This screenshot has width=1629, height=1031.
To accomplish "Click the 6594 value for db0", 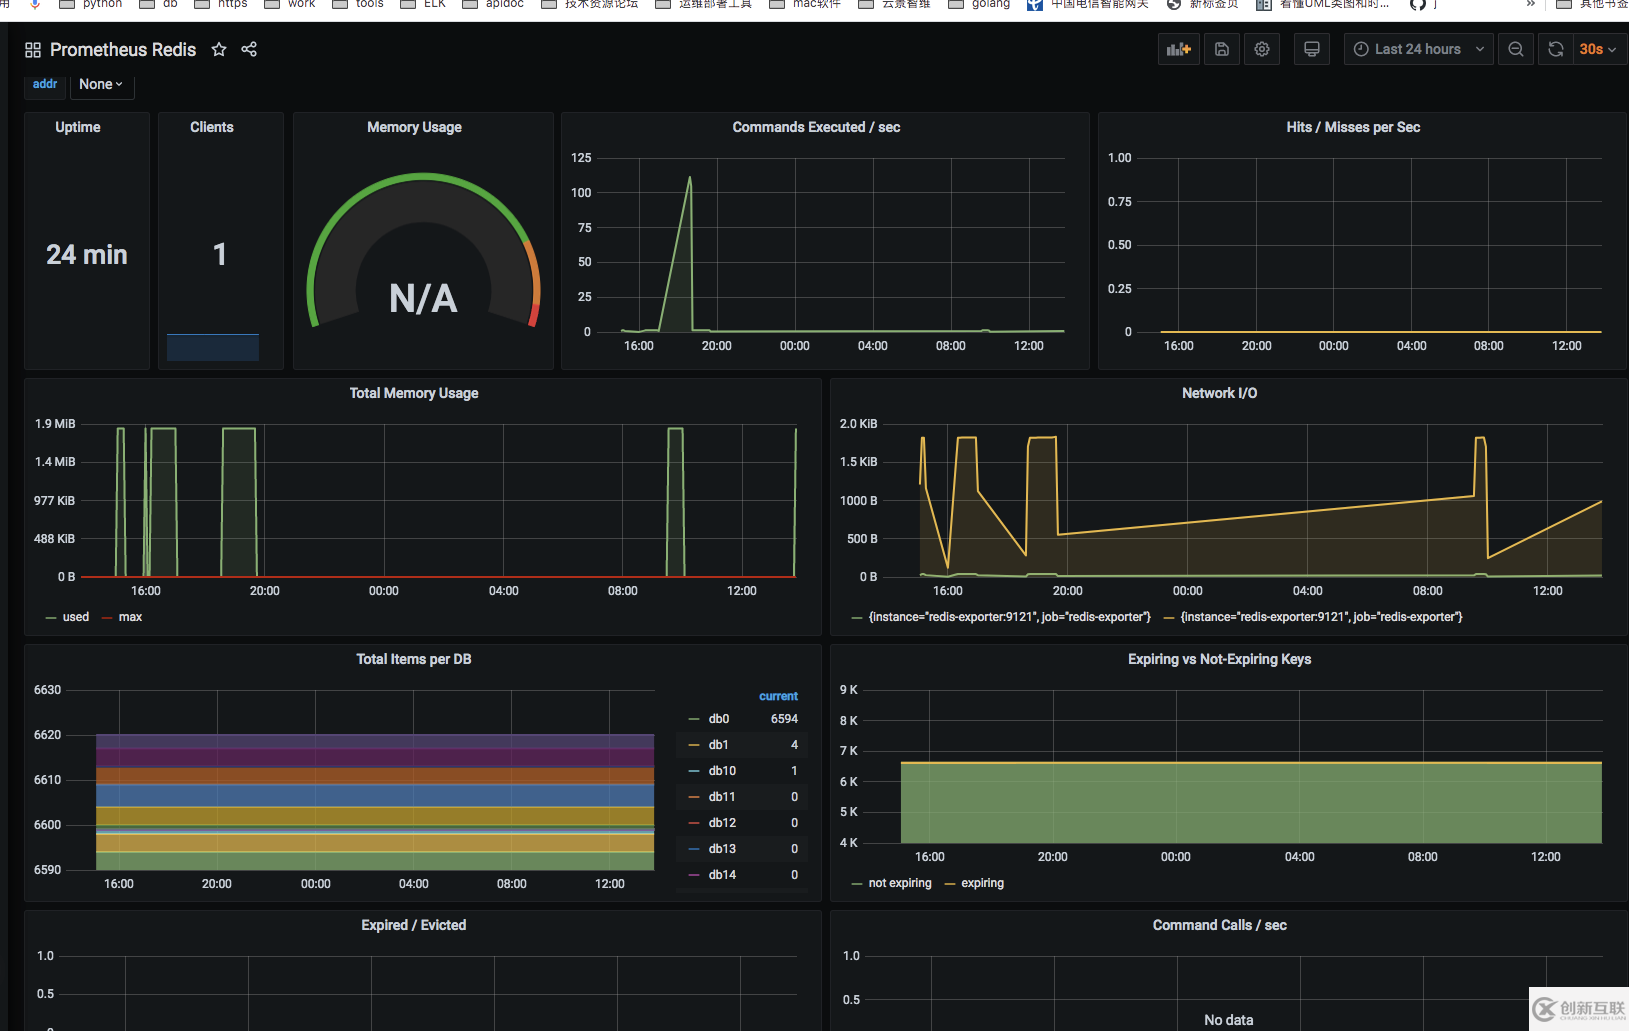I will (784, 719).
